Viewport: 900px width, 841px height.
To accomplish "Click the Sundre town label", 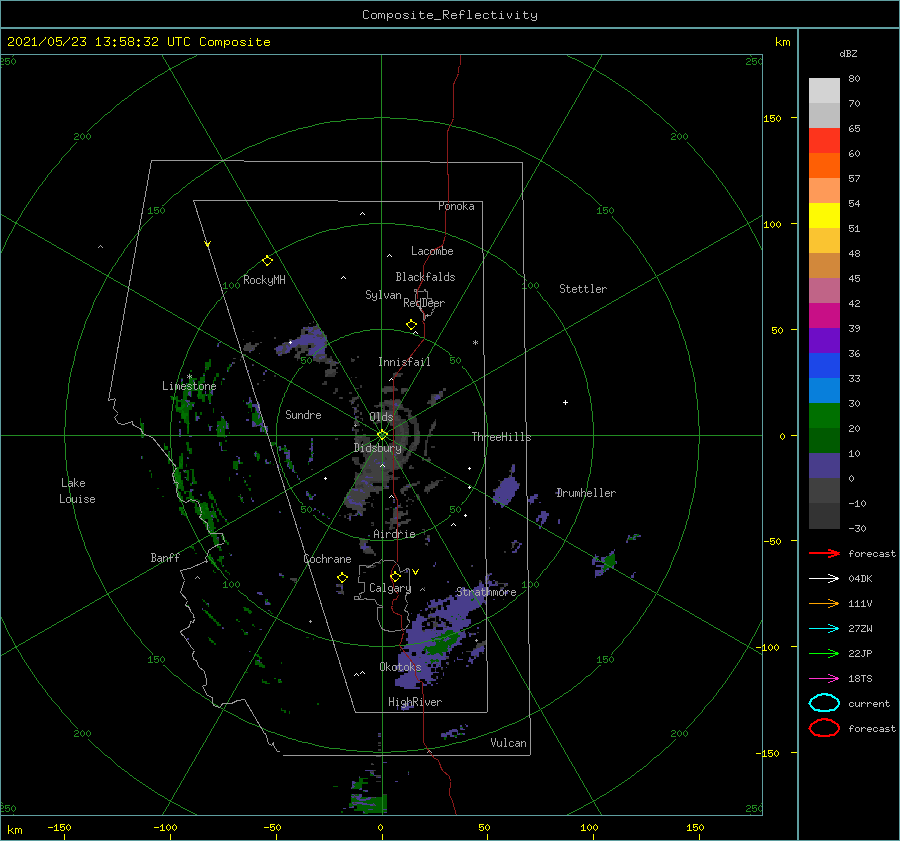I will 303,414.
